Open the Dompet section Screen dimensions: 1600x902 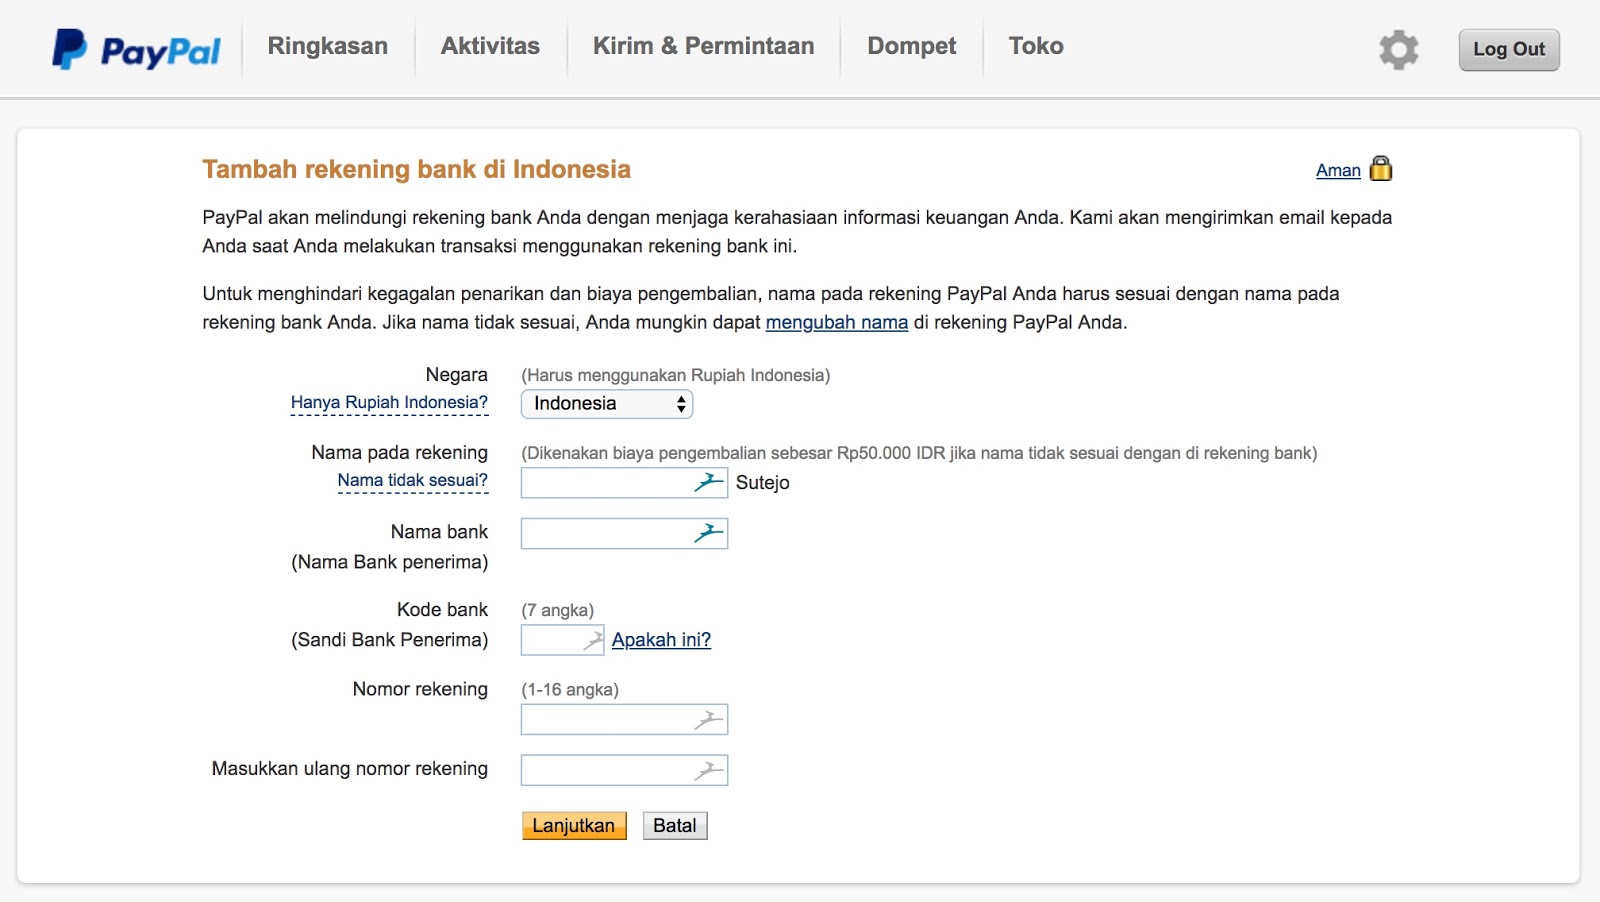pos(911,46)
